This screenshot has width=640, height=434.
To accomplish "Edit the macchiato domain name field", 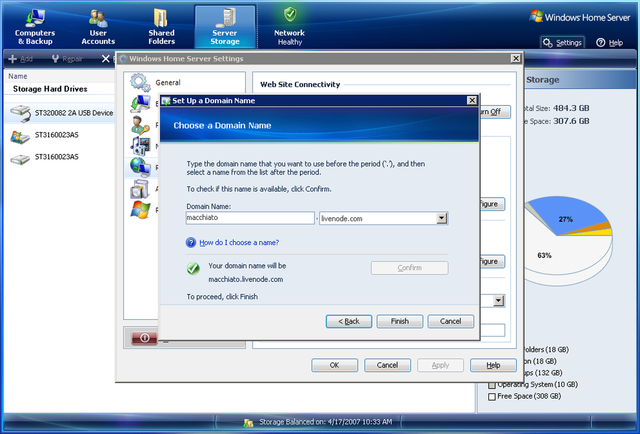I will [250, 218].
